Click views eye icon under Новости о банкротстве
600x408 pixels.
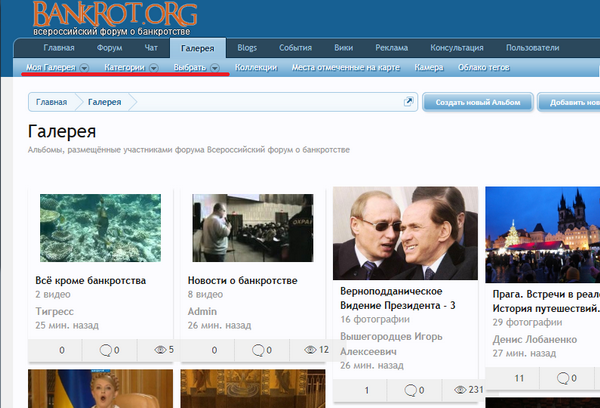[x=310, y=350]
